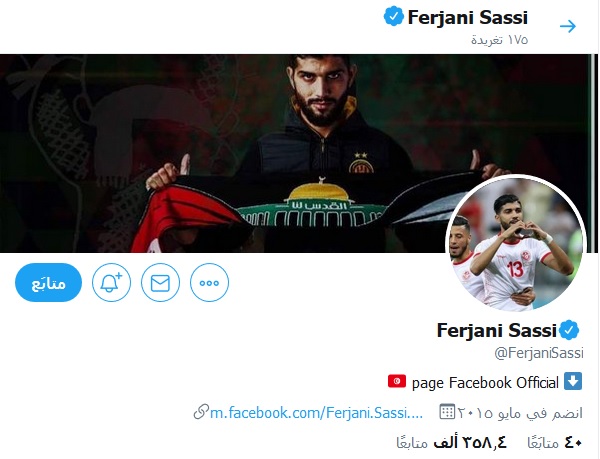600x459 pixels.
Task: Click the ١٧٥ تغريدة tweet count text
Action: [499, 40]
